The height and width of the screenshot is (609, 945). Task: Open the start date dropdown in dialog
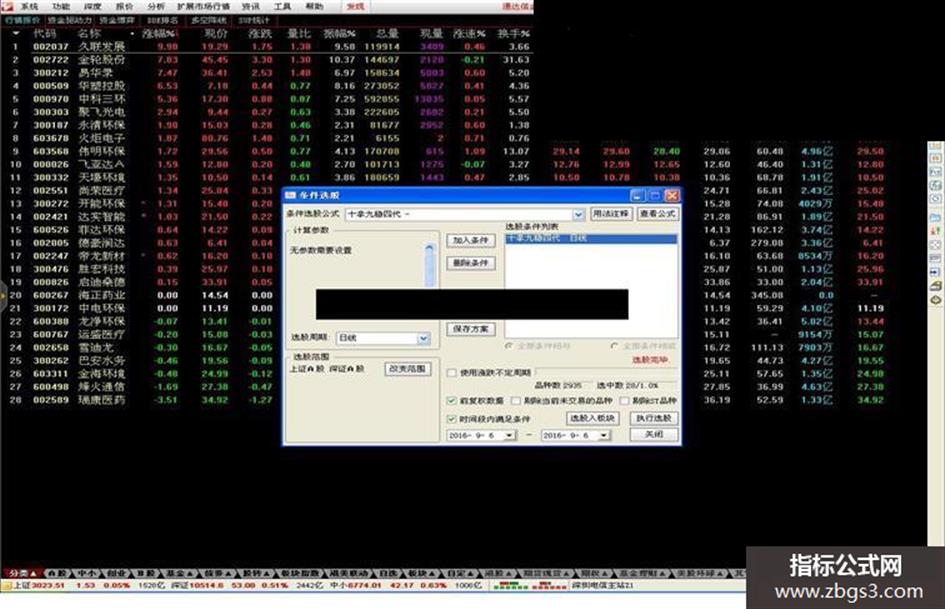tap(509, 435)
